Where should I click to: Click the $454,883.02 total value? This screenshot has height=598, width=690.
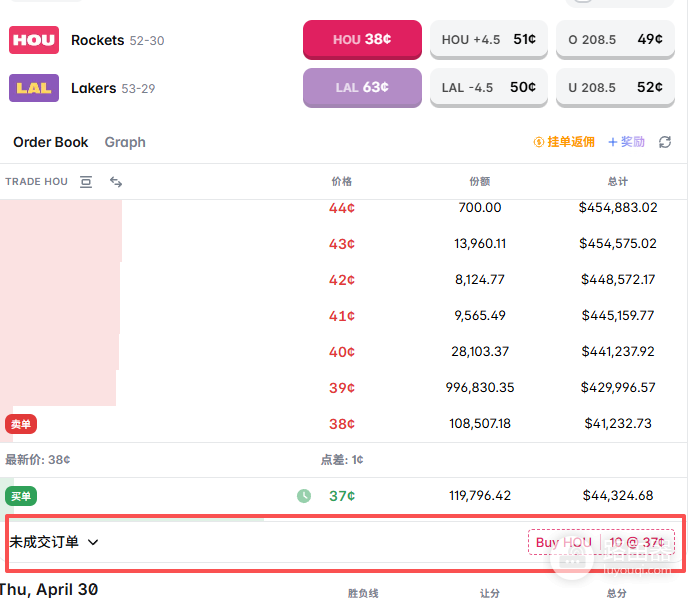pos(618,207)
